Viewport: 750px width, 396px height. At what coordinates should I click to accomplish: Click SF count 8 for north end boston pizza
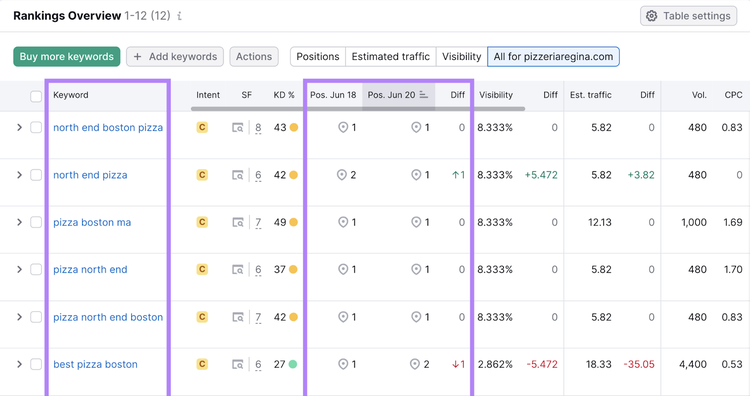pos(258,128)
